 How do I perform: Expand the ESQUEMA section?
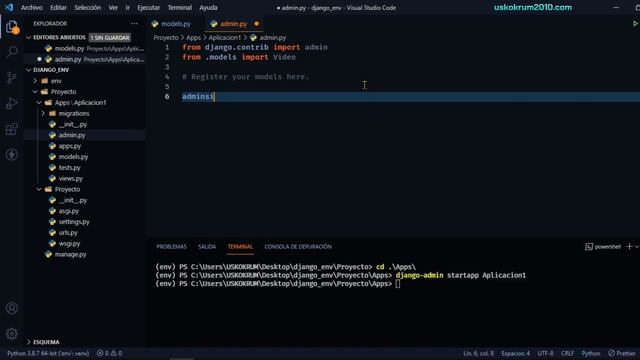pos(46,342)
